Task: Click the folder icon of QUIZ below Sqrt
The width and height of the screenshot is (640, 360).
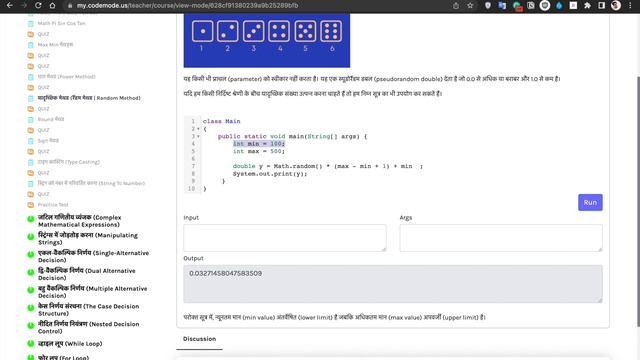Action: tap(31, 151)
